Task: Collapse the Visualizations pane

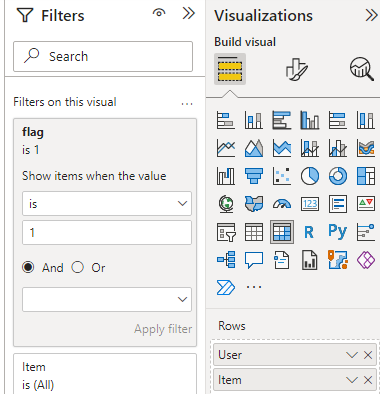Action: (x=371, y=15)
